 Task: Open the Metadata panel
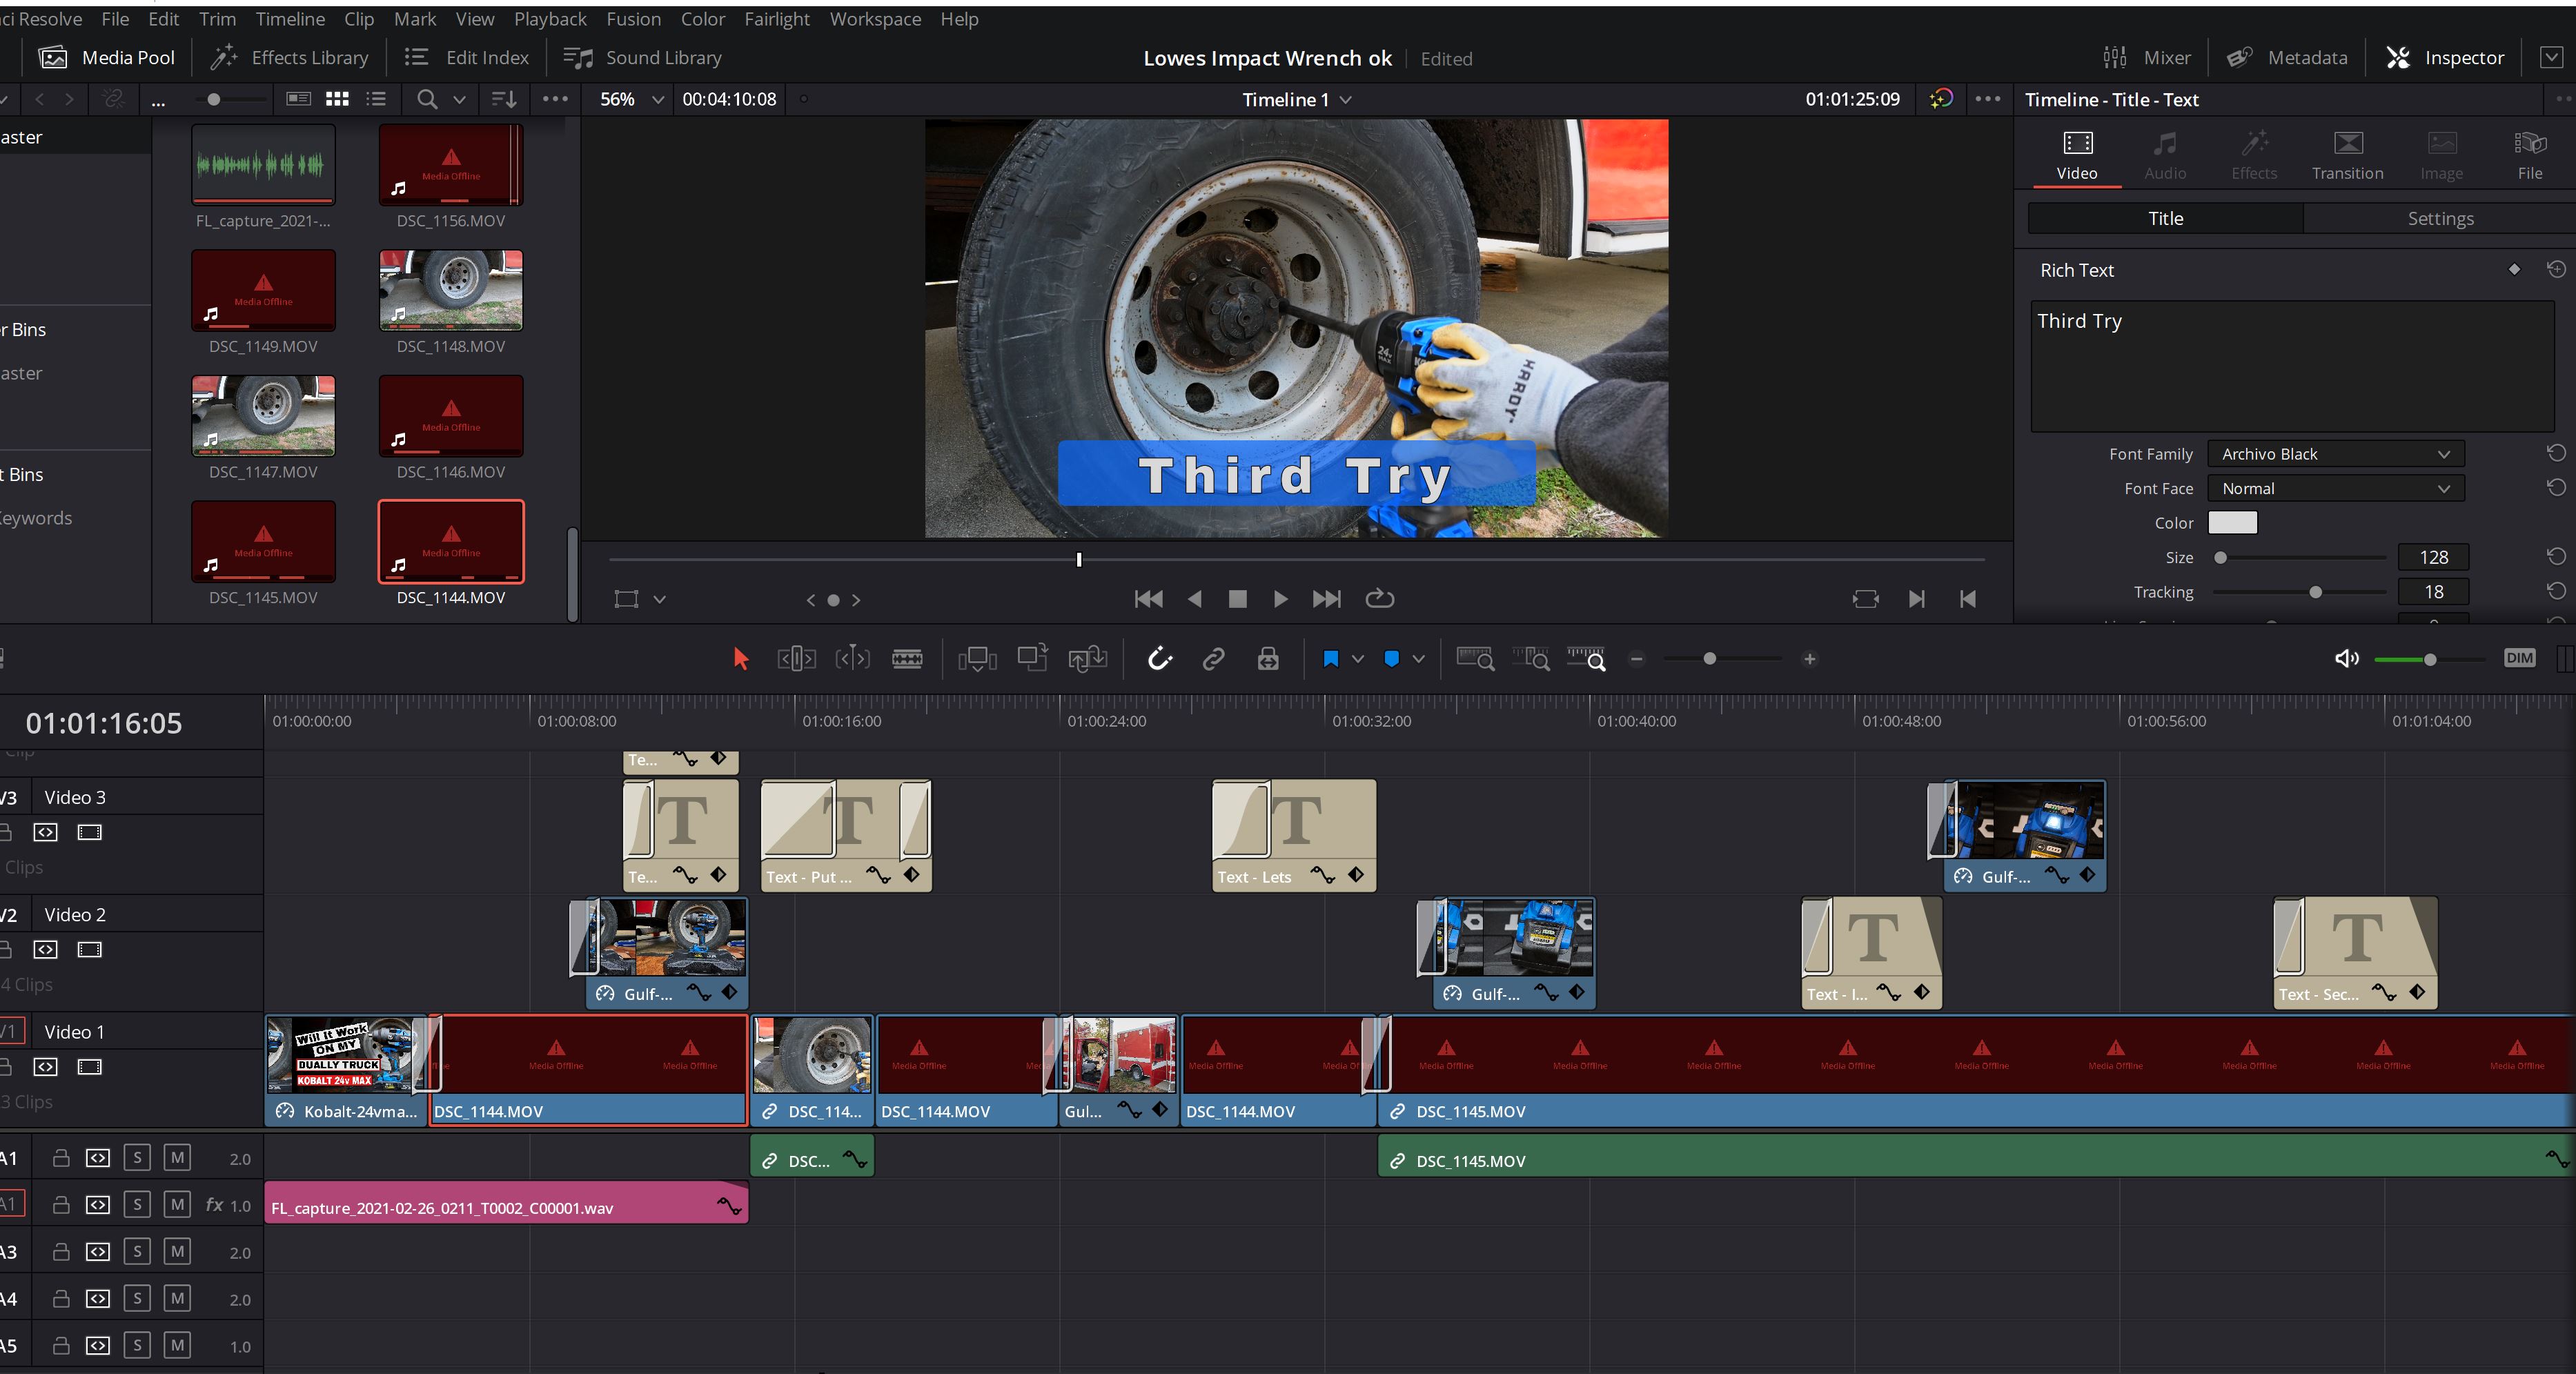2287,58
